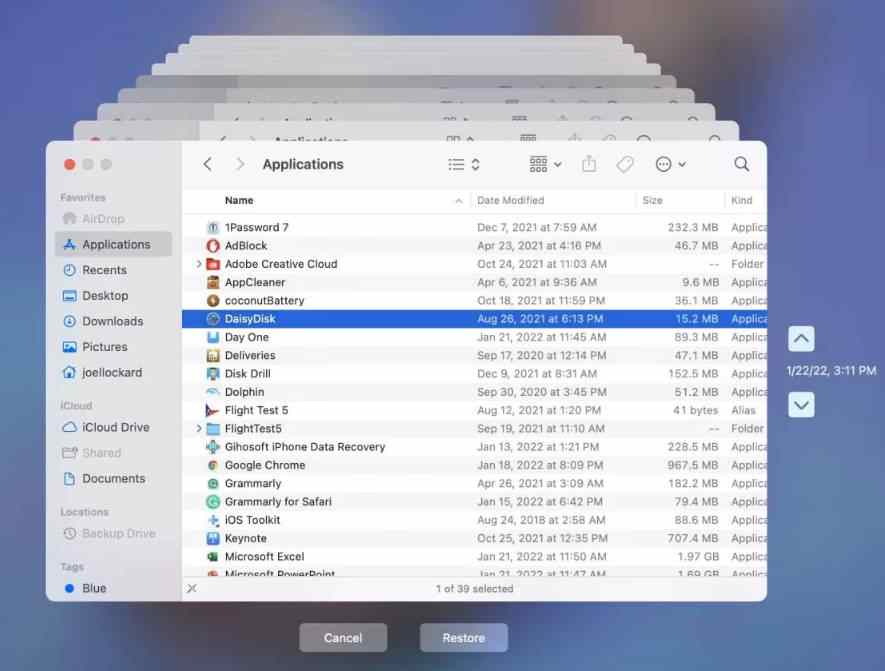Select the Grammarly app icon
This screenshot has width=885, height=671.
(x=213, y=484)
